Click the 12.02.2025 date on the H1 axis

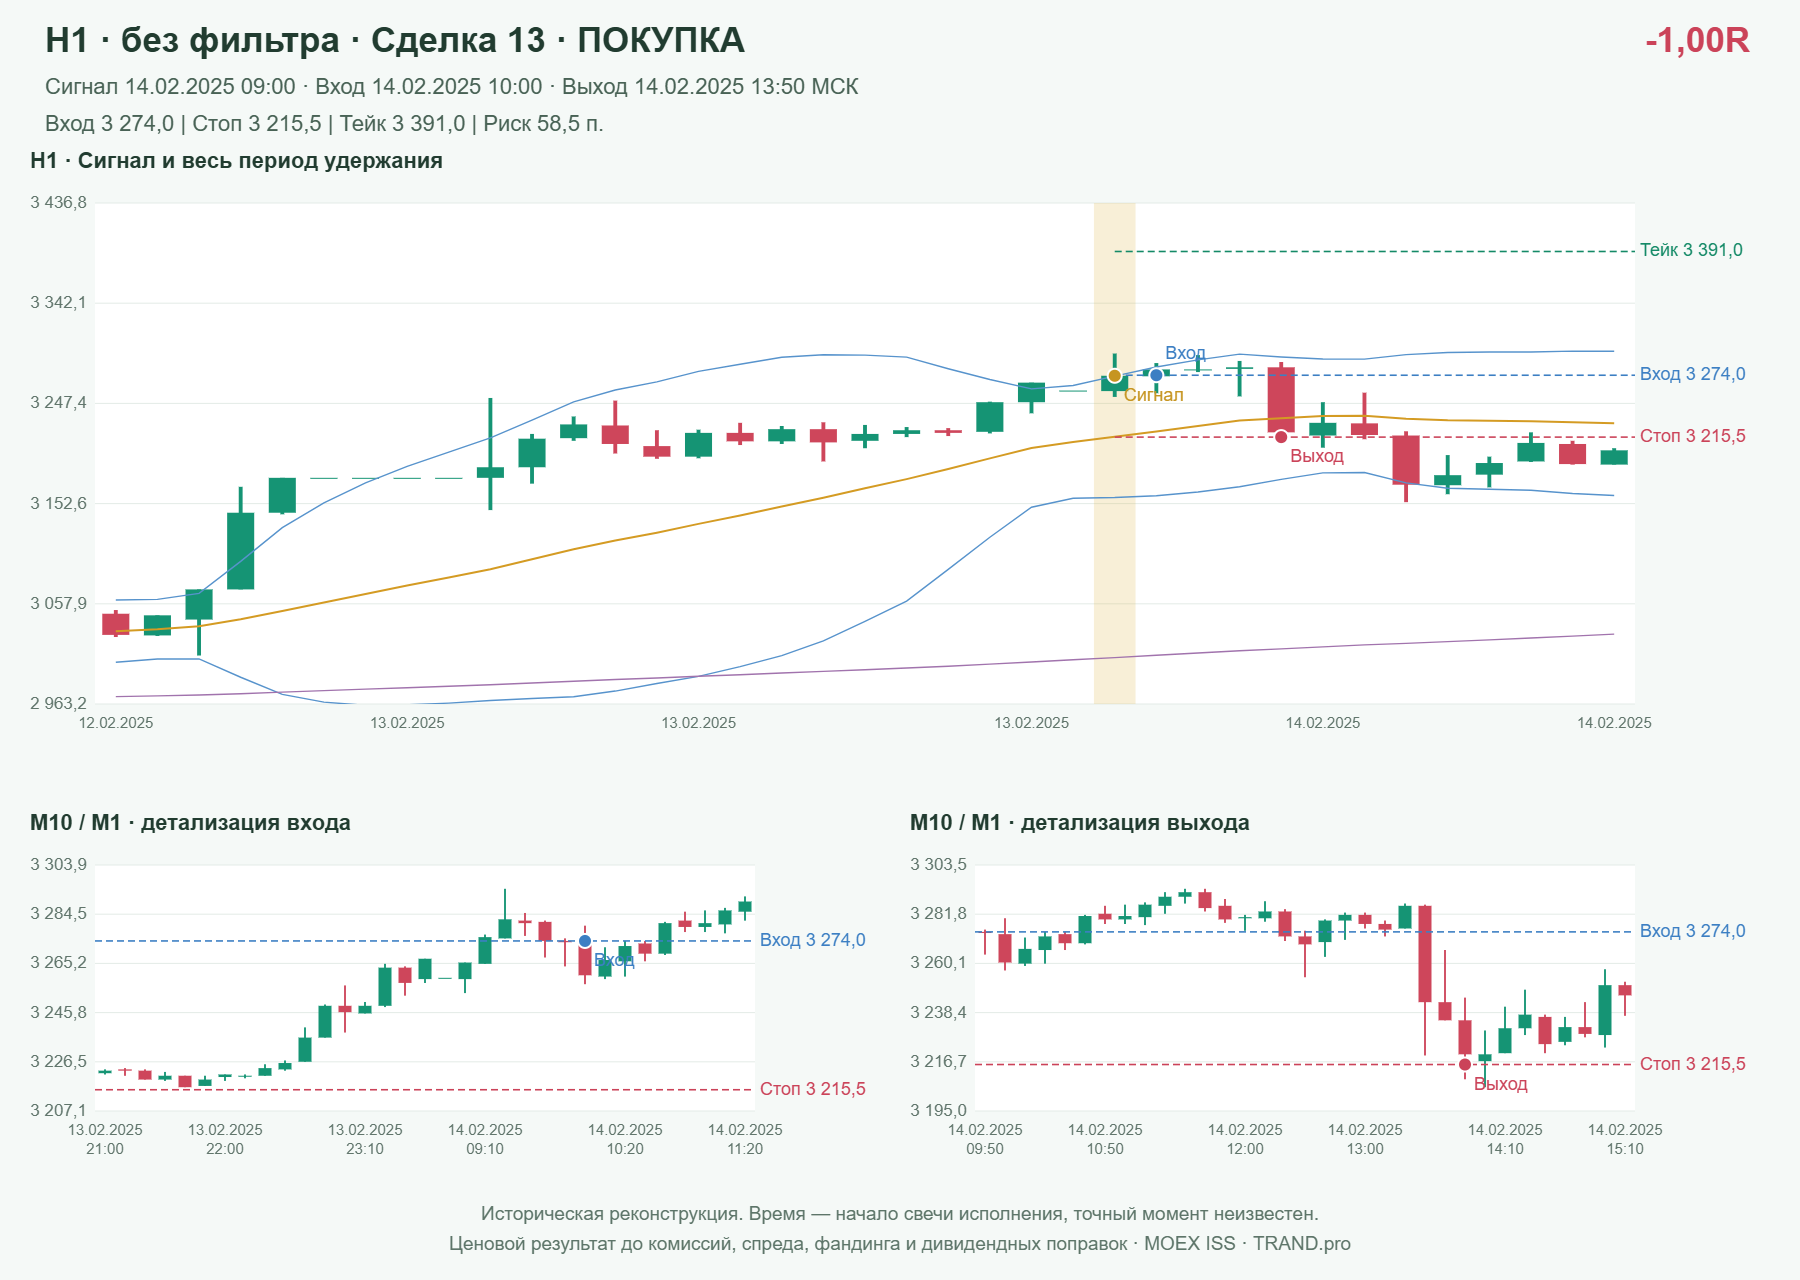[116, 723]
